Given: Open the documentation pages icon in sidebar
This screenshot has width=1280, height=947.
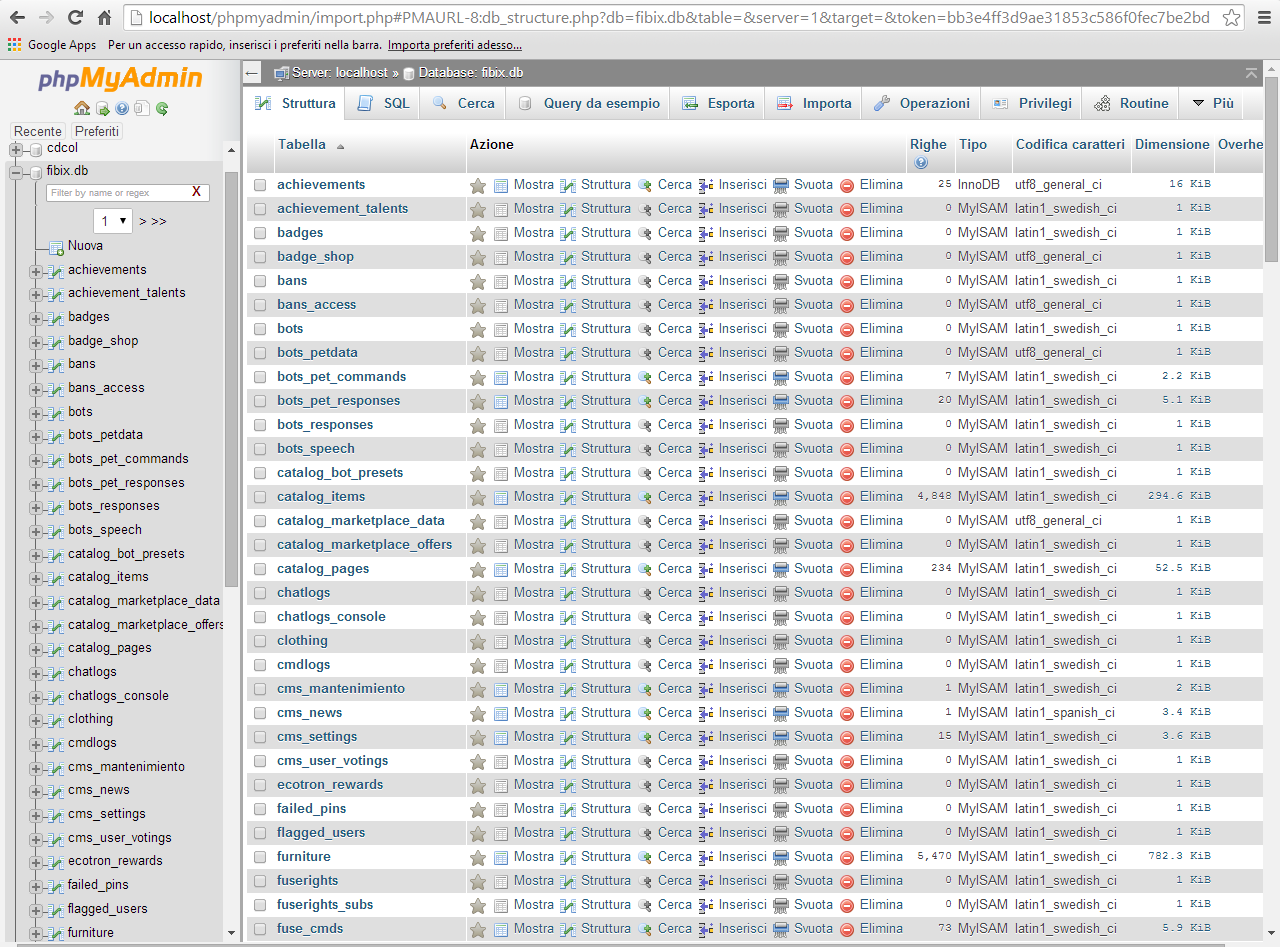Looking at the screenshot, I should point(141,108).
